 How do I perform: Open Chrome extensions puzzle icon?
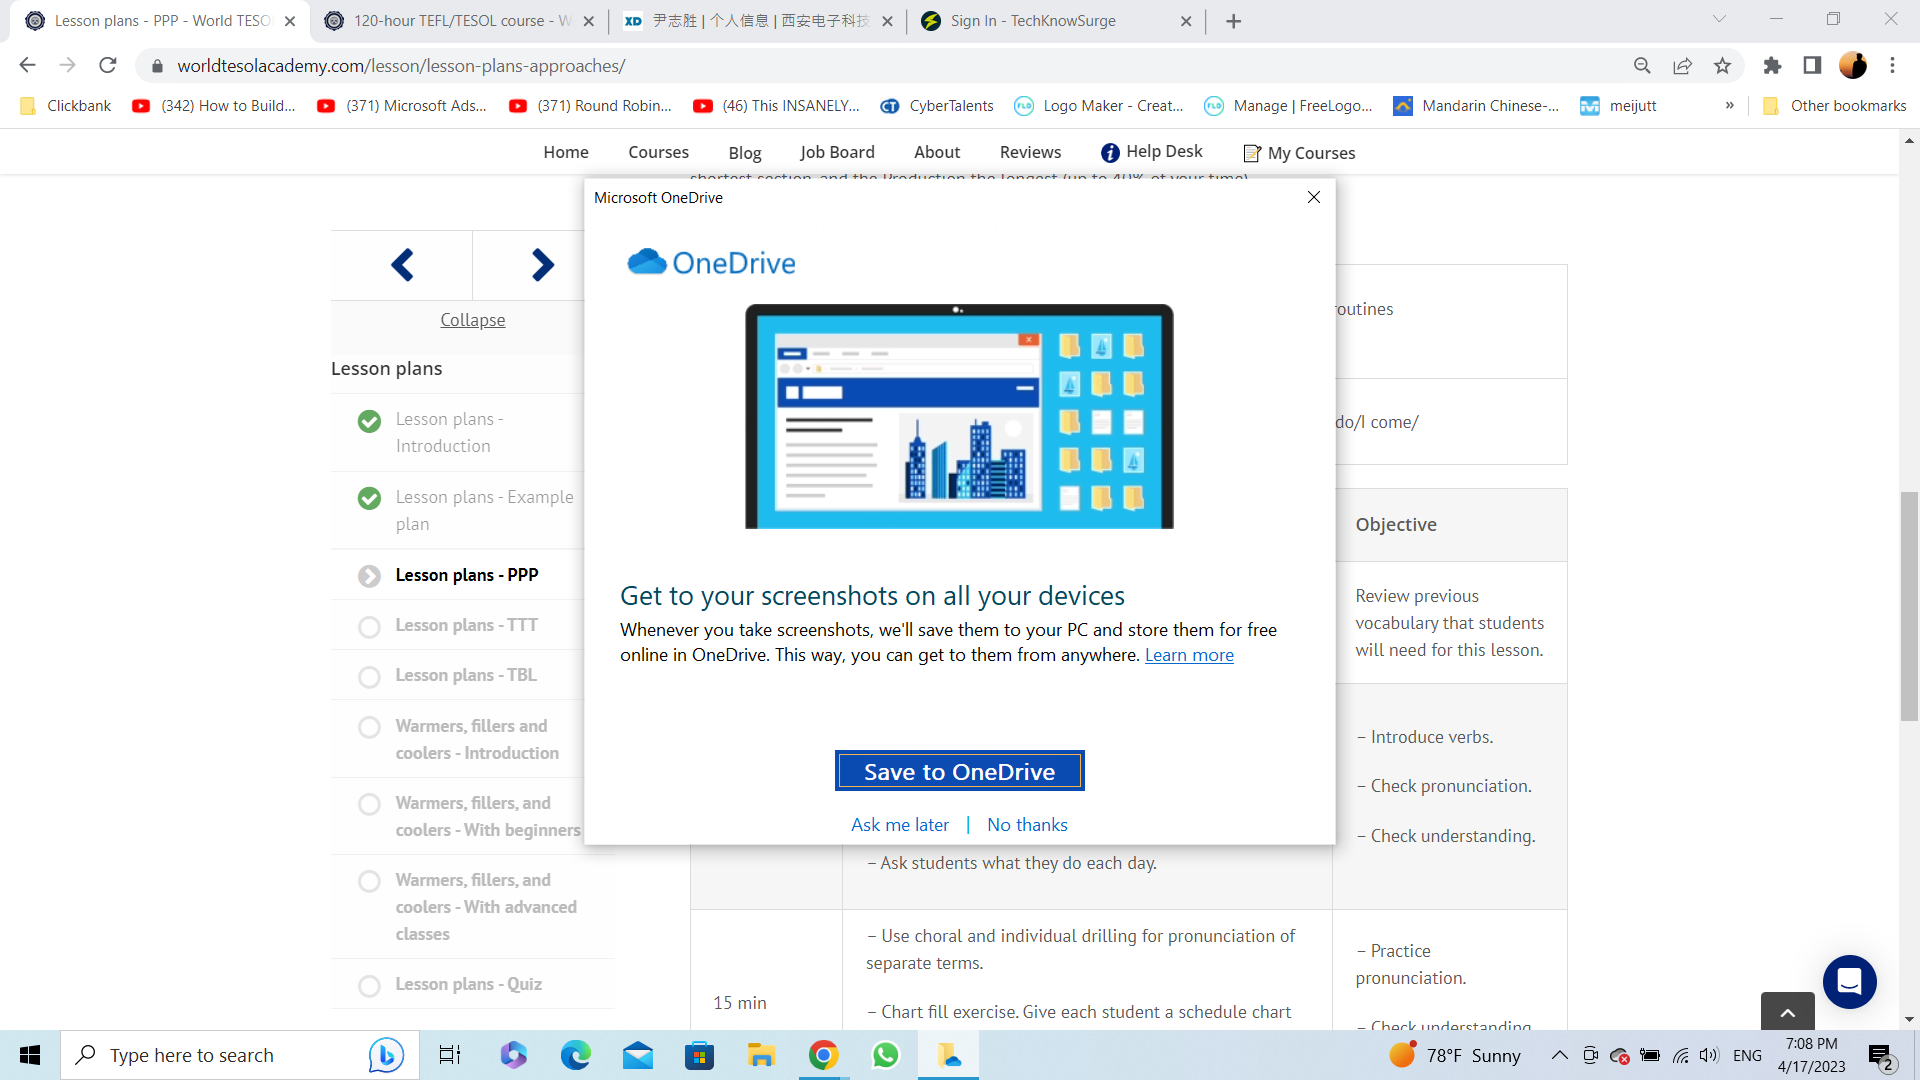(1772, 65)
